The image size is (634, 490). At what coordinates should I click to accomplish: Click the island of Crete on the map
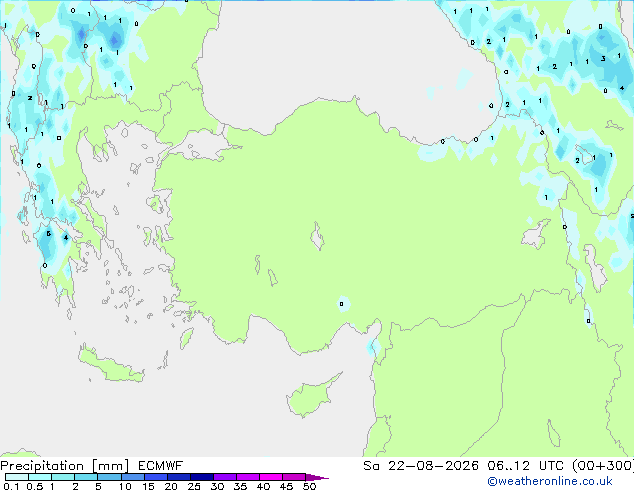pyautogui.click(x=111, y=364)
